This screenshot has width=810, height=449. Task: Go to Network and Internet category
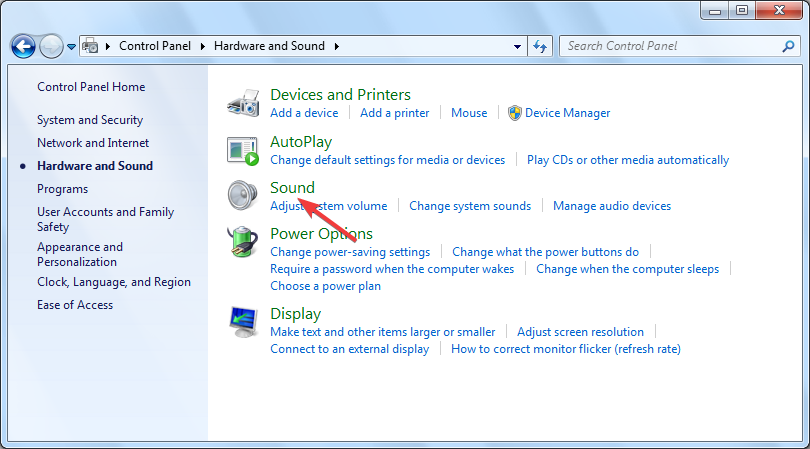[93, 143]
